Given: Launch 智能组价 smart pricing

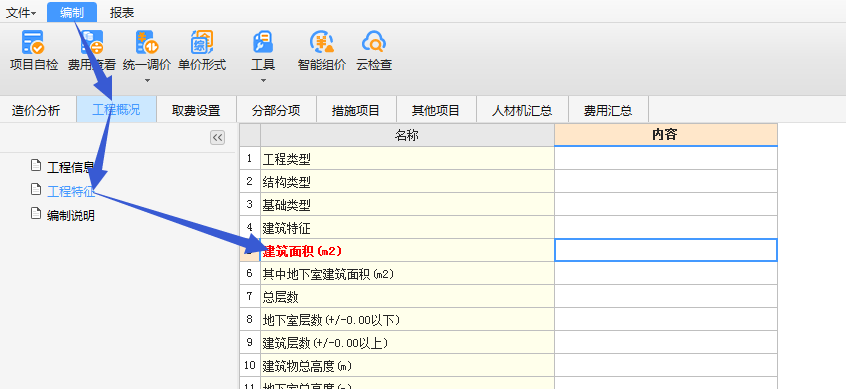Looking at the screenshot, I should click(322, 51).
